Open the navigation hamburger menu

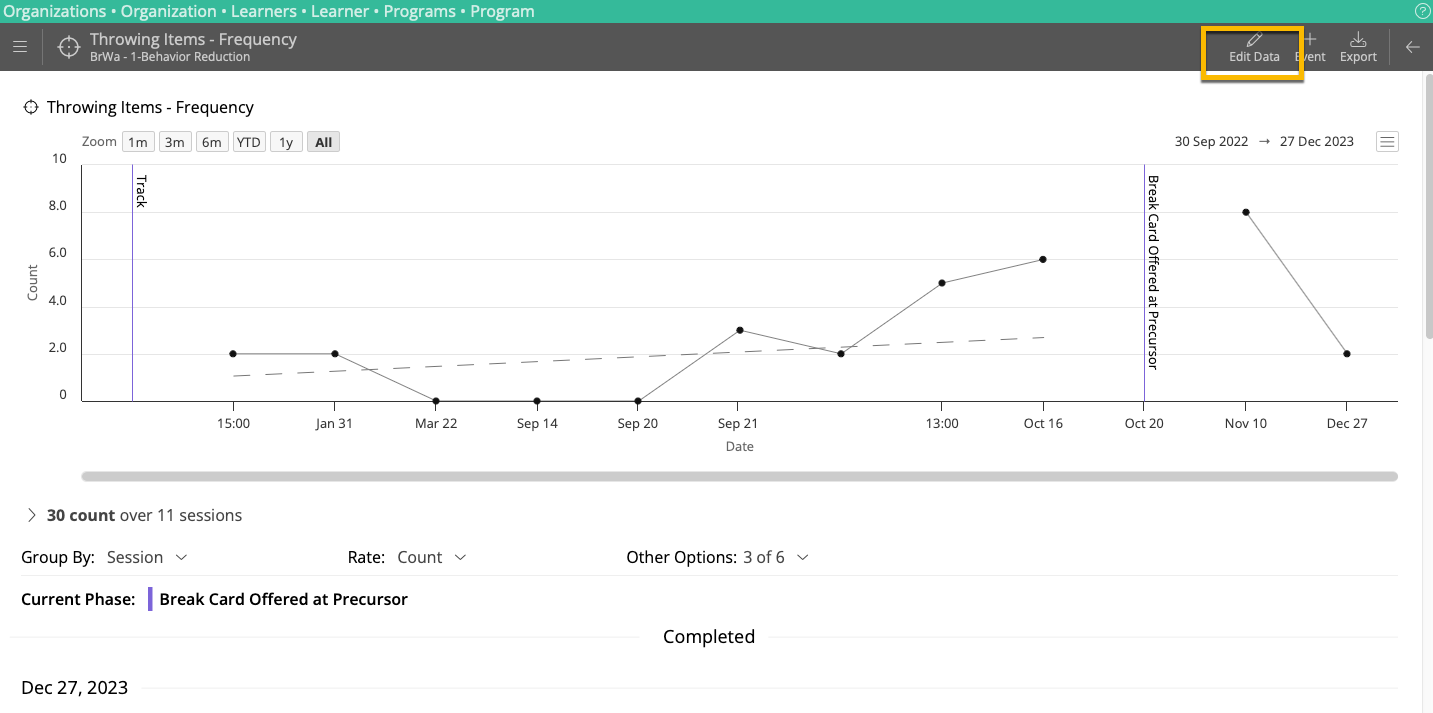(19, 46)
